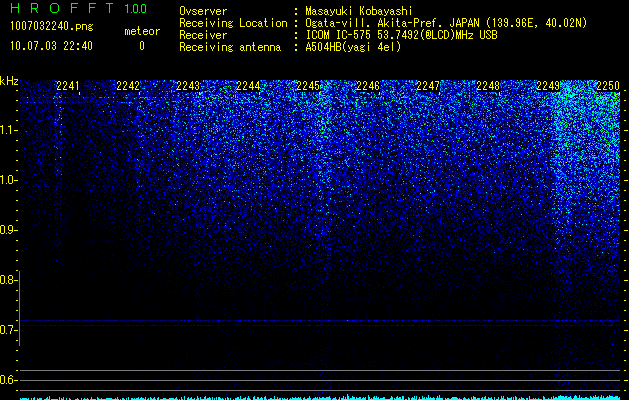Click the 2242 time marker
This screenshot has height=400, width=629.
(128, 86)
